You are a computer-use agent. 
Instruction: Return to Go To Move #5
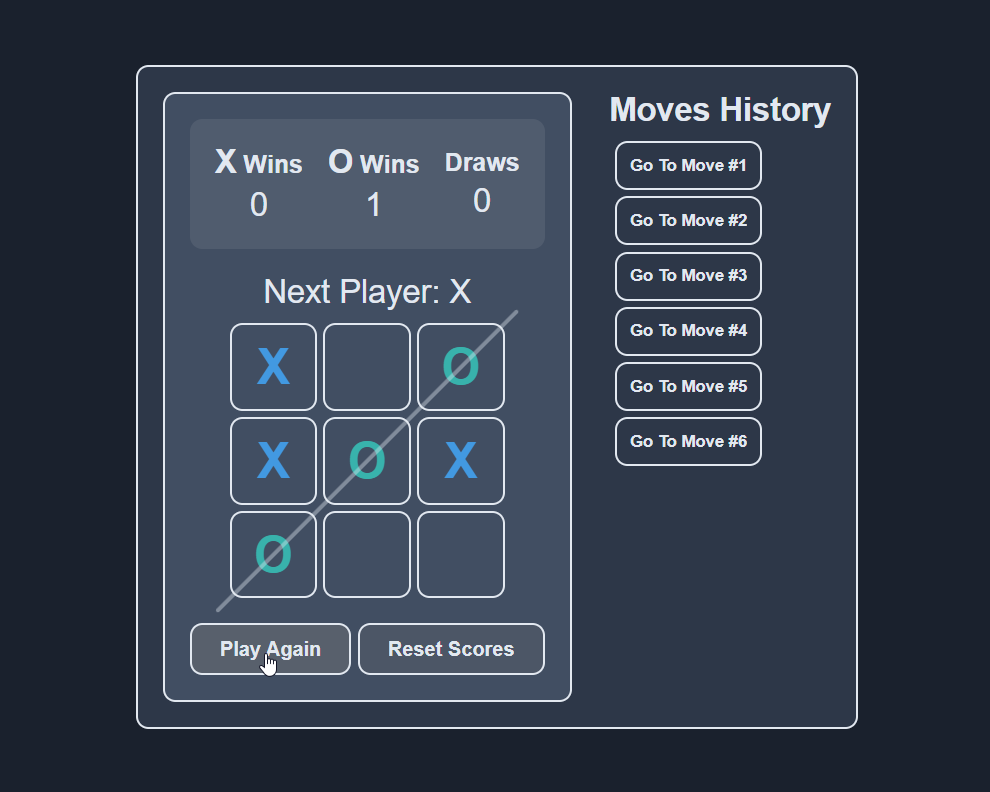click(688, 386)
